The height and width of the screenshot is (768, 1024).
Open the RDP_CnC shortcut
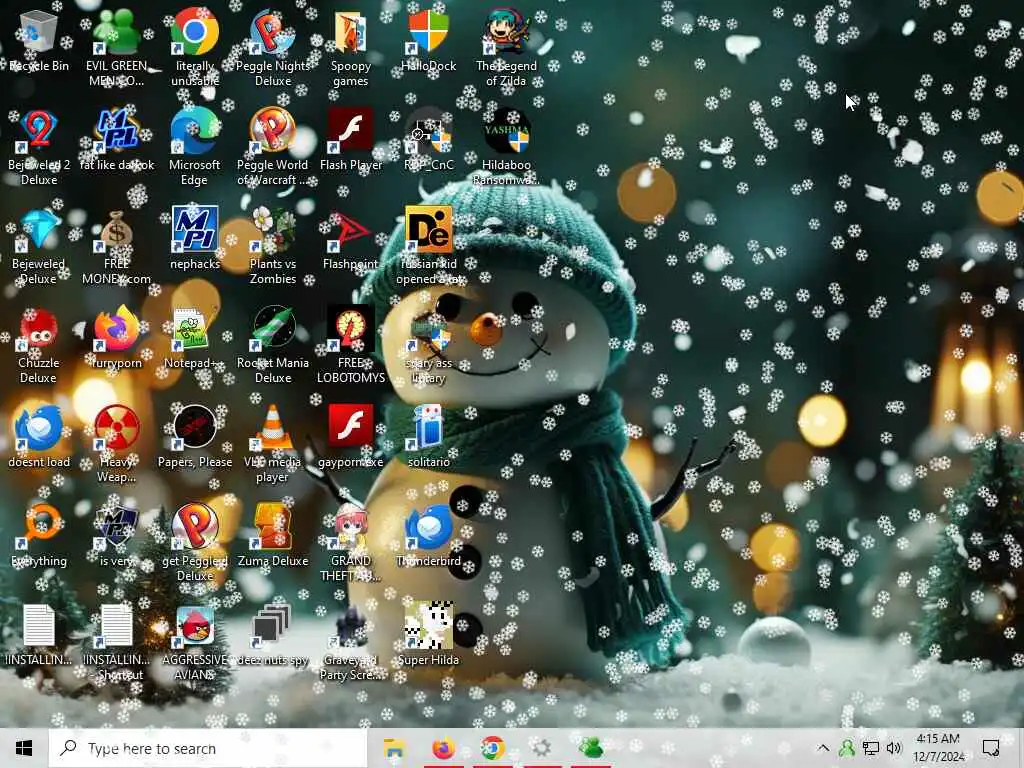coord(428,140)
